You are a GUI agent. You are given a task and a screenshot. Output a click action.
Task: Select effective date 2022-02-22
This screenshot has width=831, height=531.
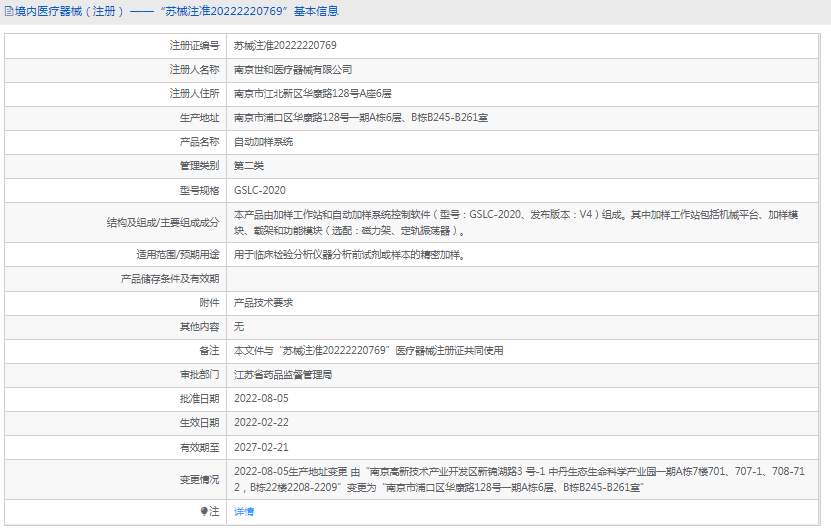point(261,423)
